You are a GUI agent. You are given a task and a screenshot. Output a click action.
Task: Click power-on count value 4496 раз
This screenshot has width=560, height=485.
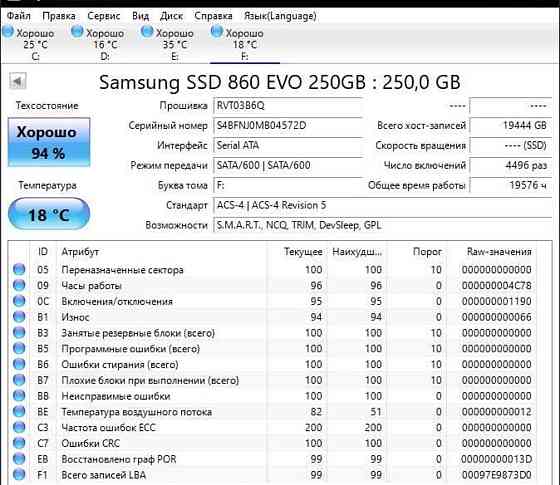(x=511, y=165)
